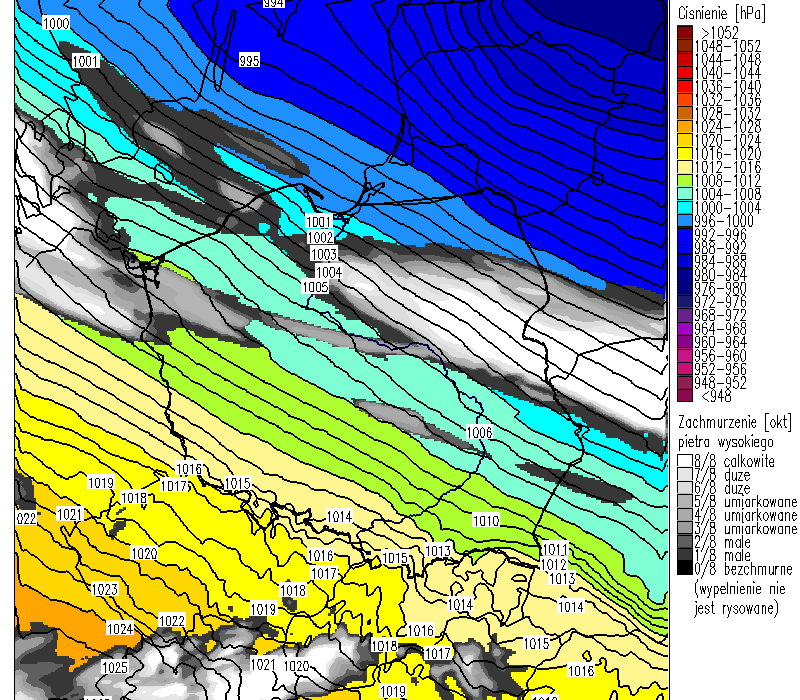Select the 1024-1028 hPa orange legend swatch
800x700 pixels.
(685, 127)
